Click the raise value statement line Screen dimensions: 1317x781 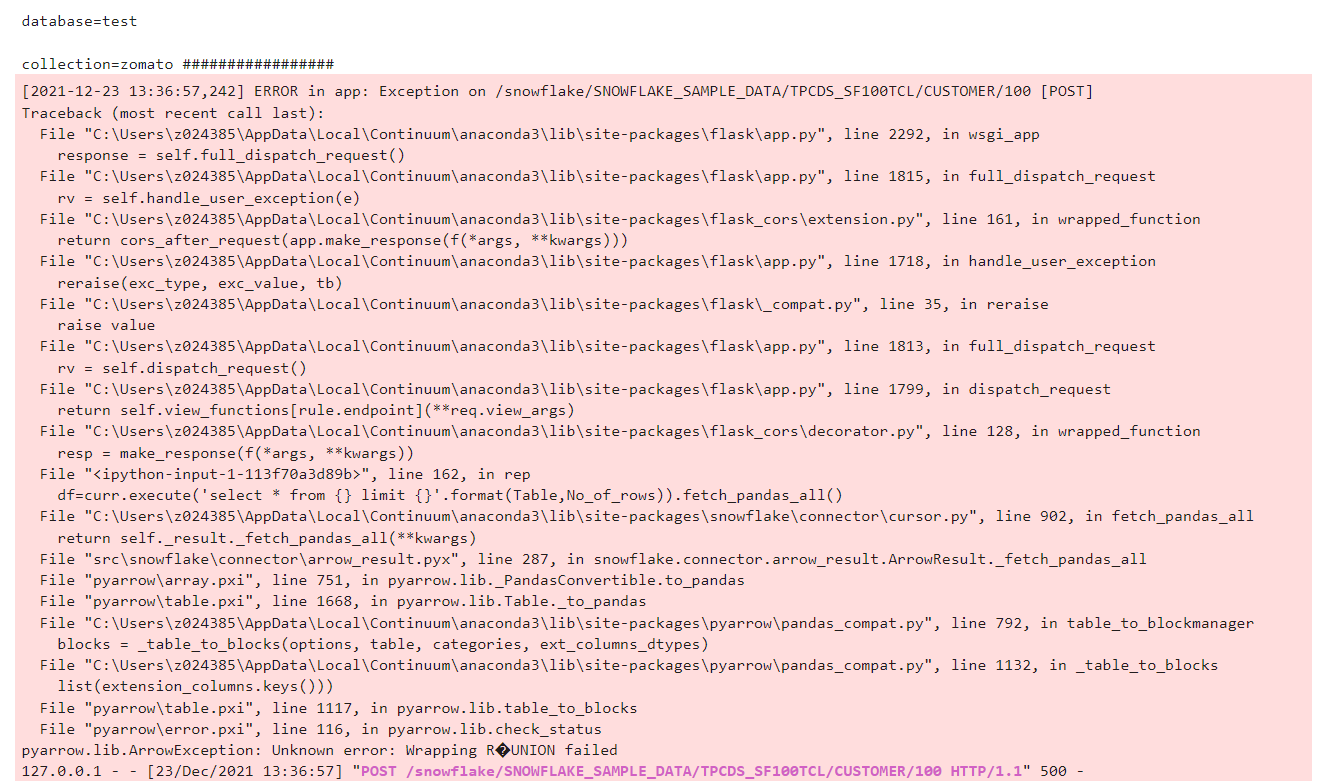click(105, 324)
